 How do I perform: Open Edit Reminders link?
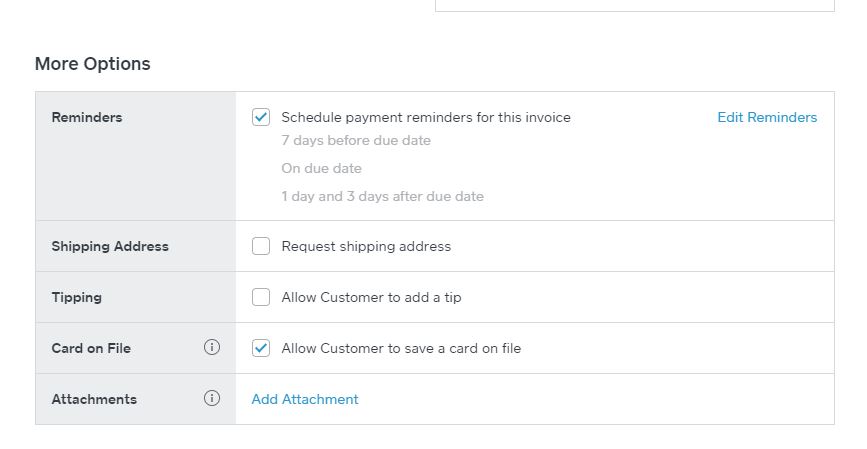[x=767, y=117]
